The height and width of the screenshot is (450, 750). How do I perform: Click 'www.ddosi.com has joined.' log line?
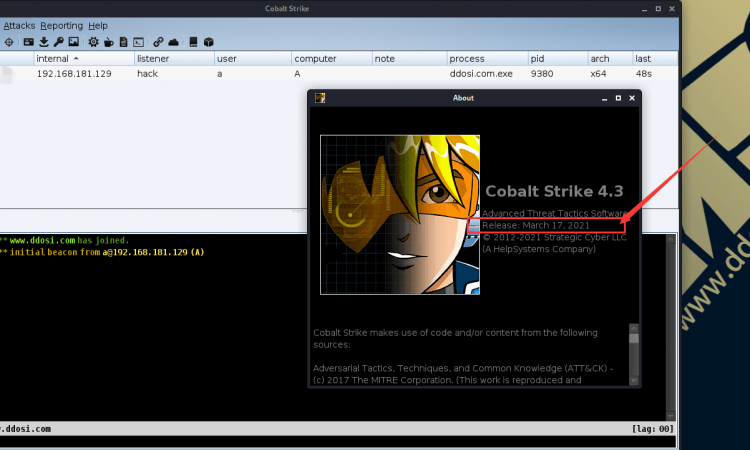(x=69, y=240)
